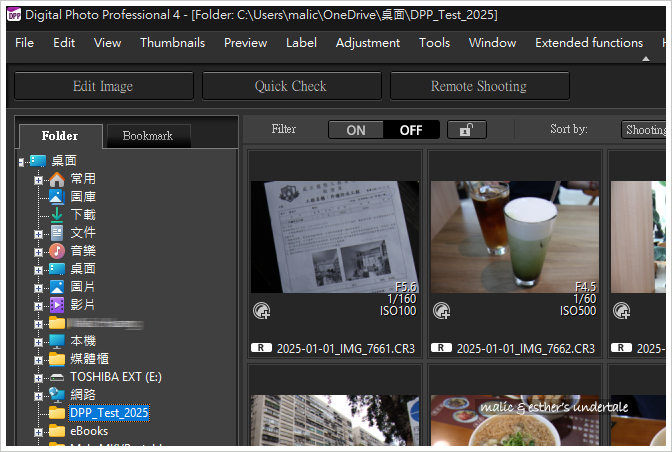672x452 pixels.
Task: Expand the 本機 computer node
Action: click(38, 342)
